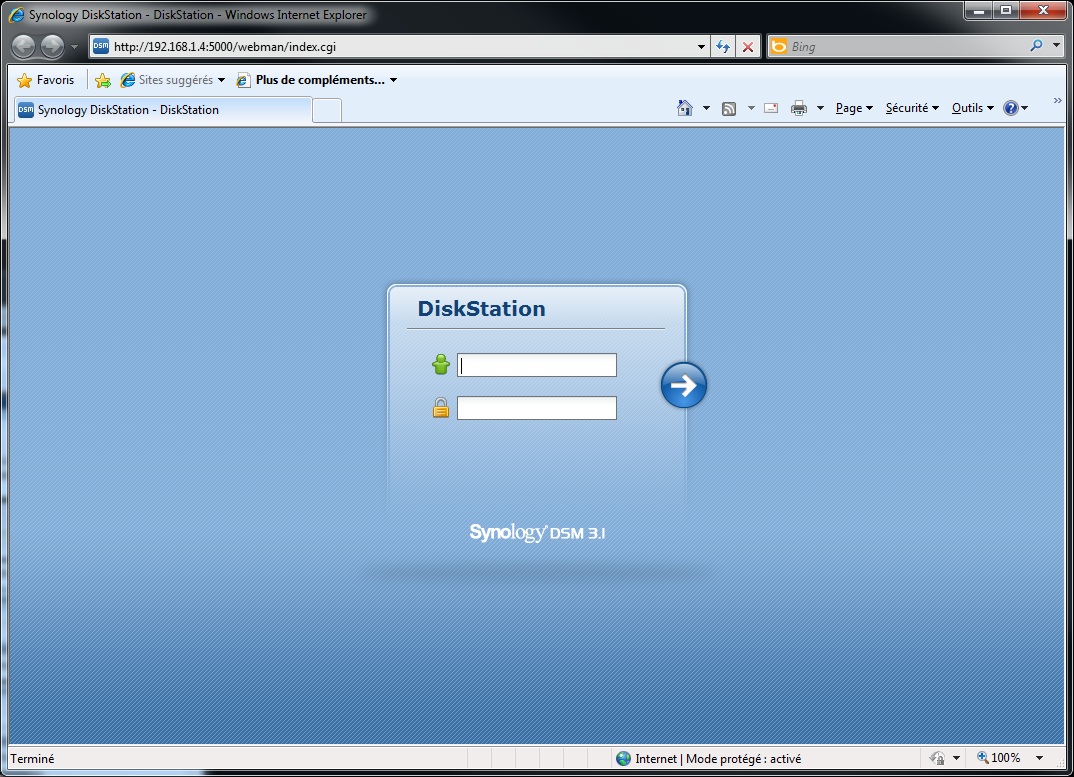
Task: Click the Read mail icon
Action: pos(771,108)
